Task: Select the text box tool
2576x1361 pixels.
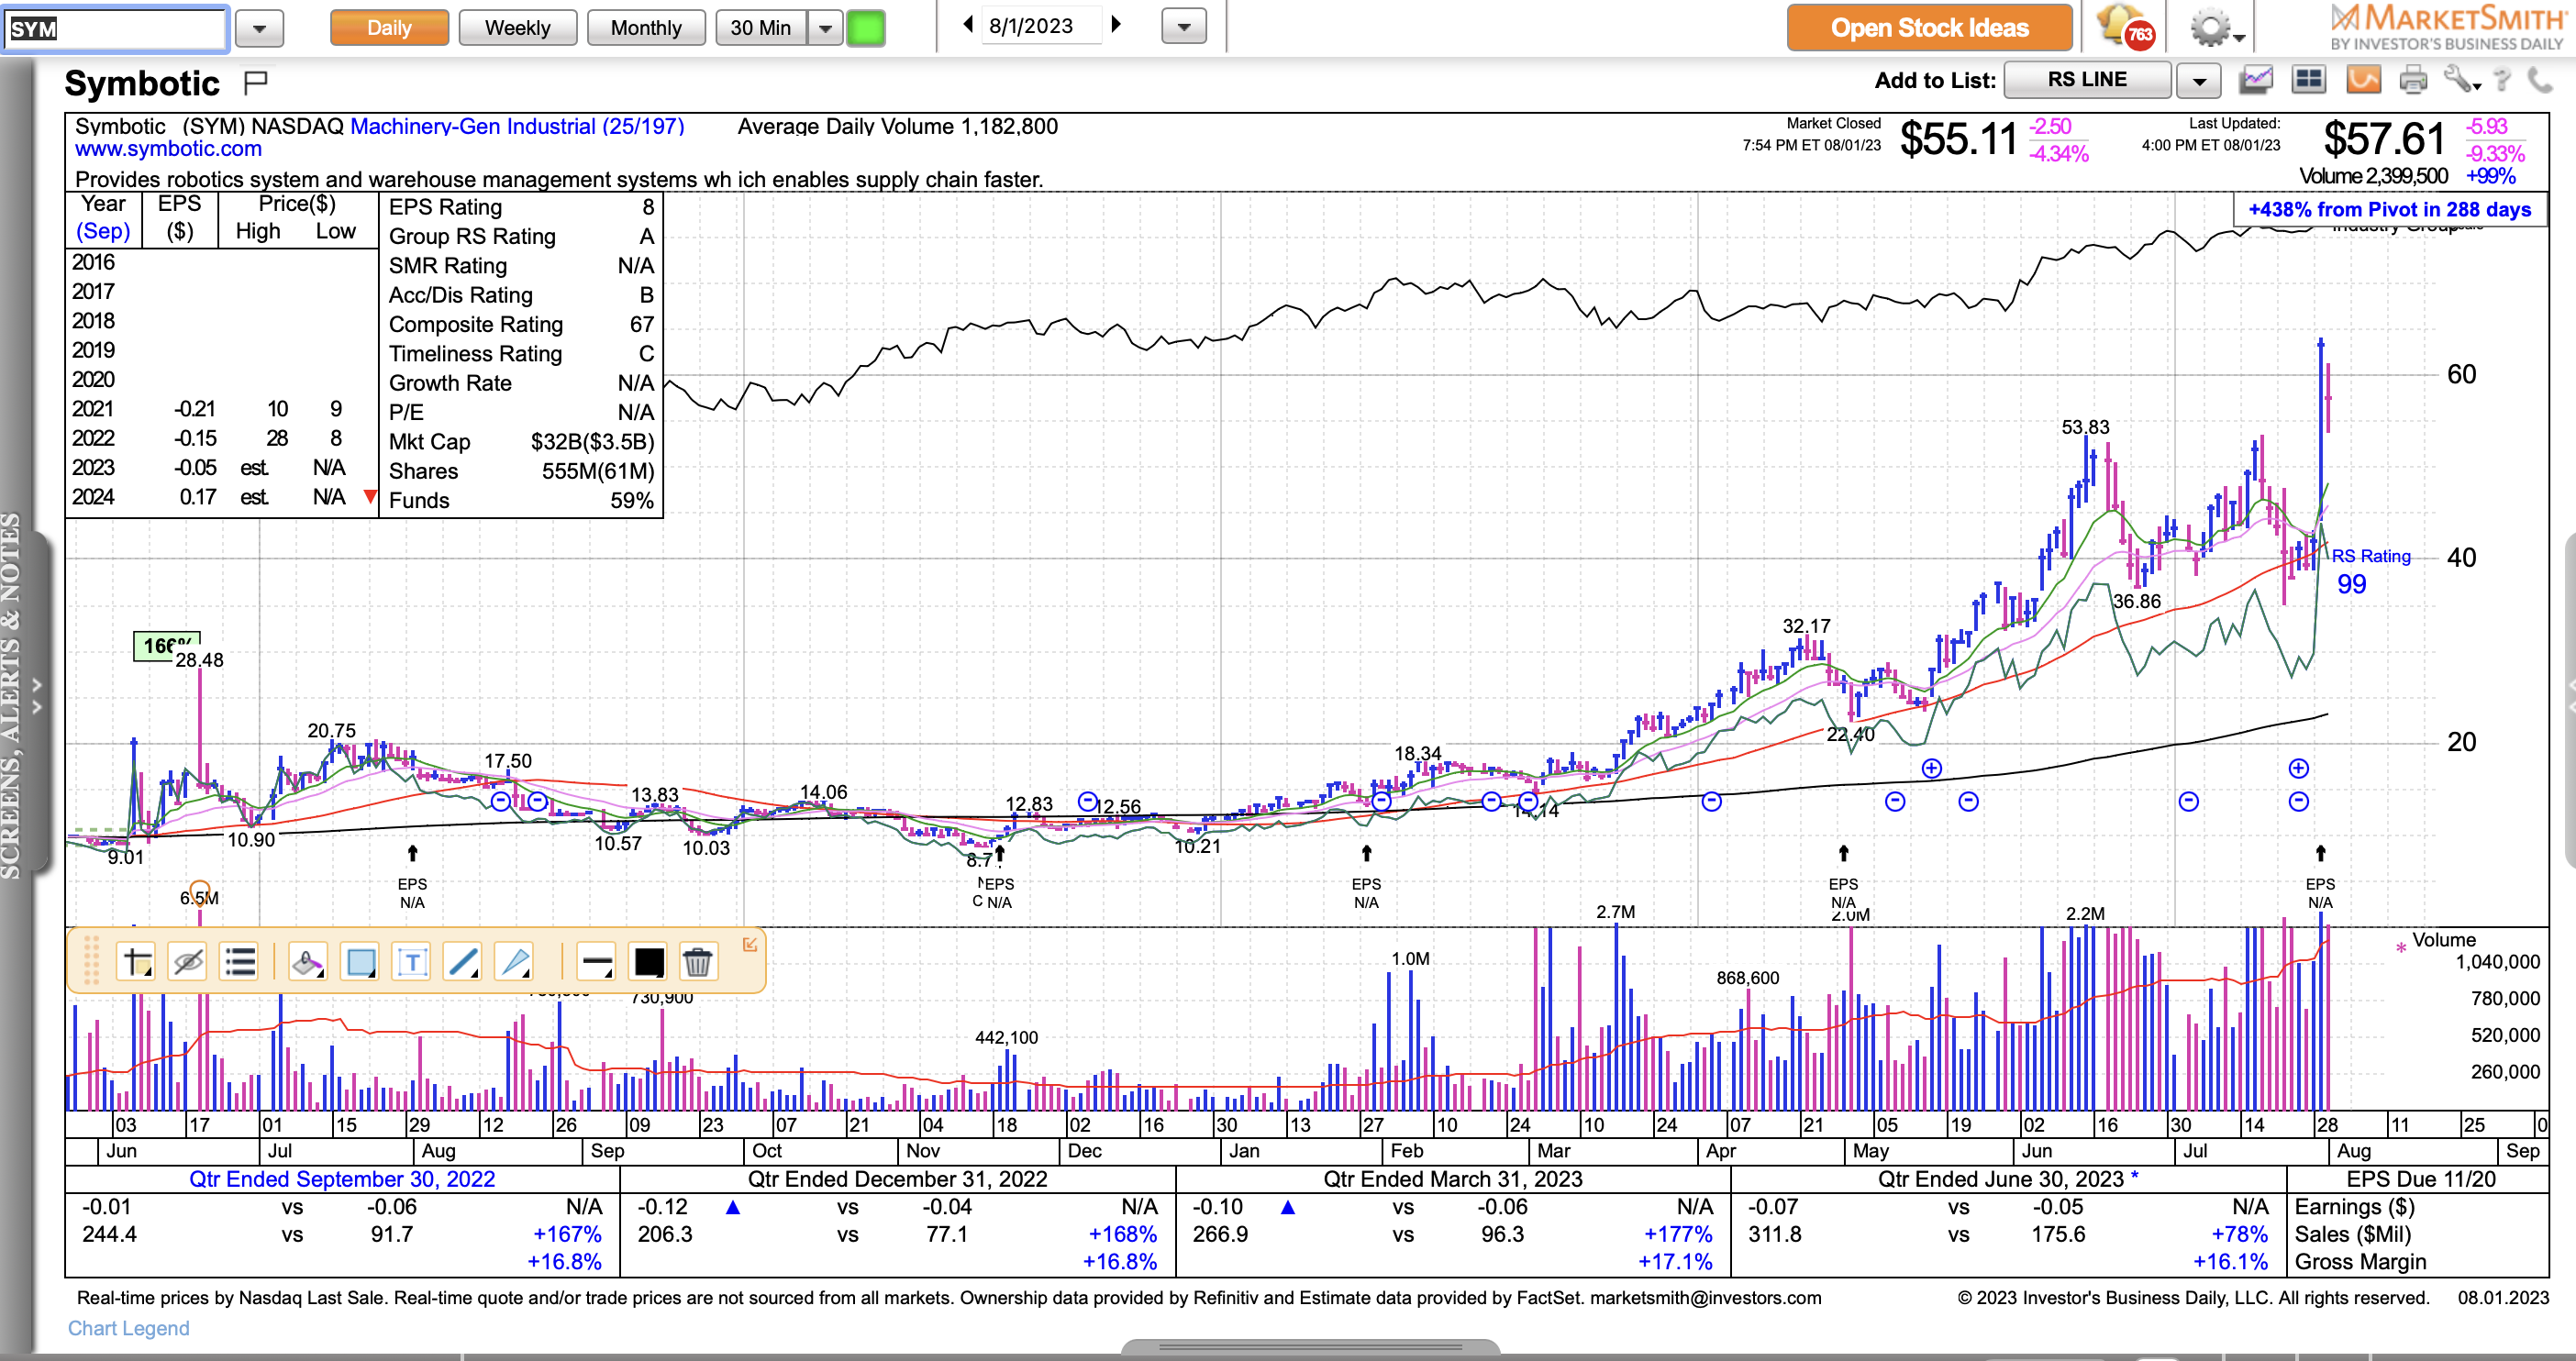Action: point(411,962)
